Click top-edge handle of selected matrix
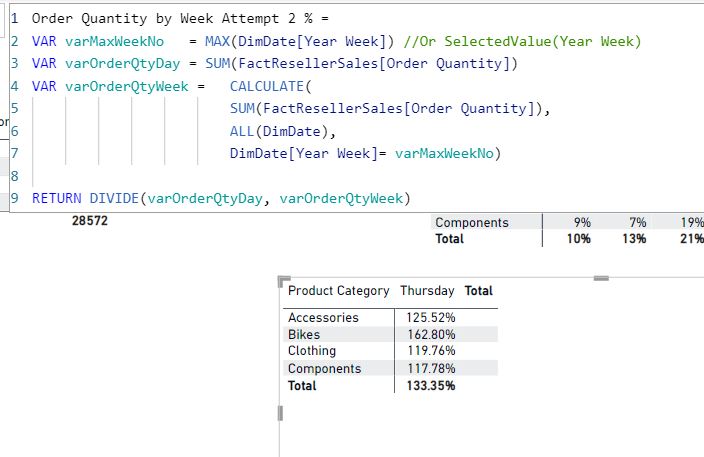This screenshot has width=704, height=457. [601, 278]
